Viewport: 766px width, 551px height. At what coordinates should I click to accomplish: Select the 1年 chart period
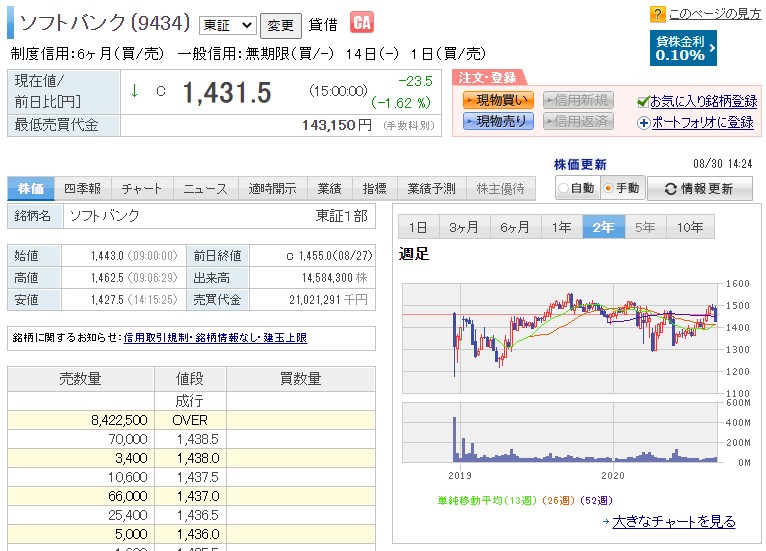pyautogui.click(x=562, y=227)
